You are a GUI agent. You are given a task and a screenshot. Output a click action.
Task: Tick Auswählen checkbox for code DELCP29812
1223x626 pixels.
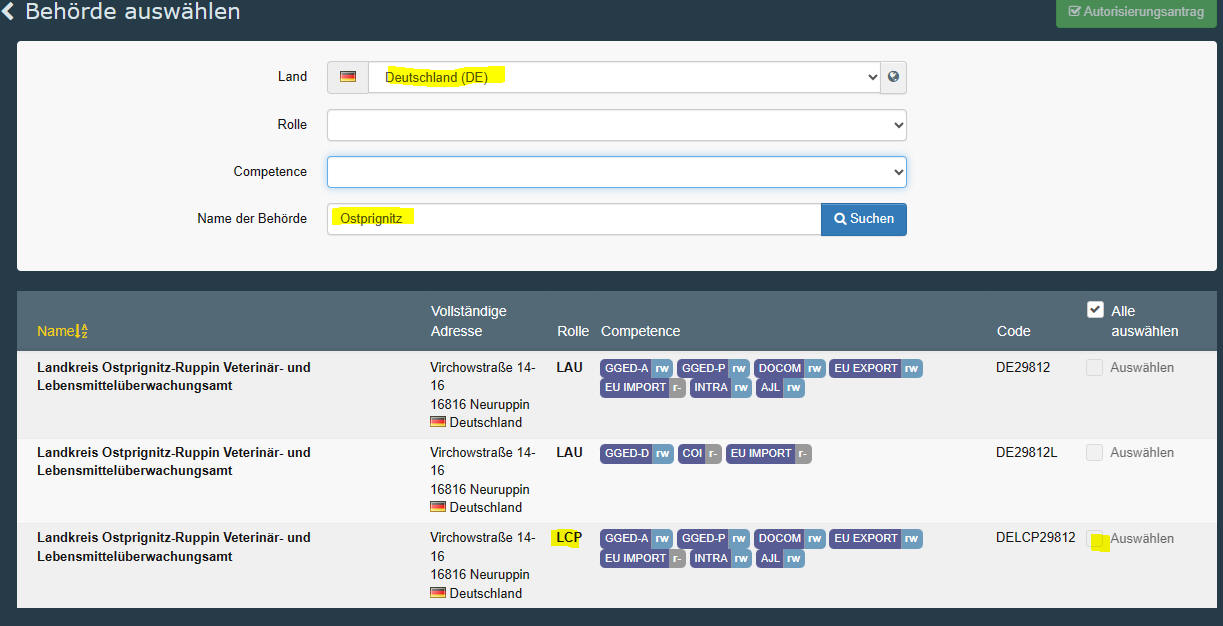[1095, 539]
